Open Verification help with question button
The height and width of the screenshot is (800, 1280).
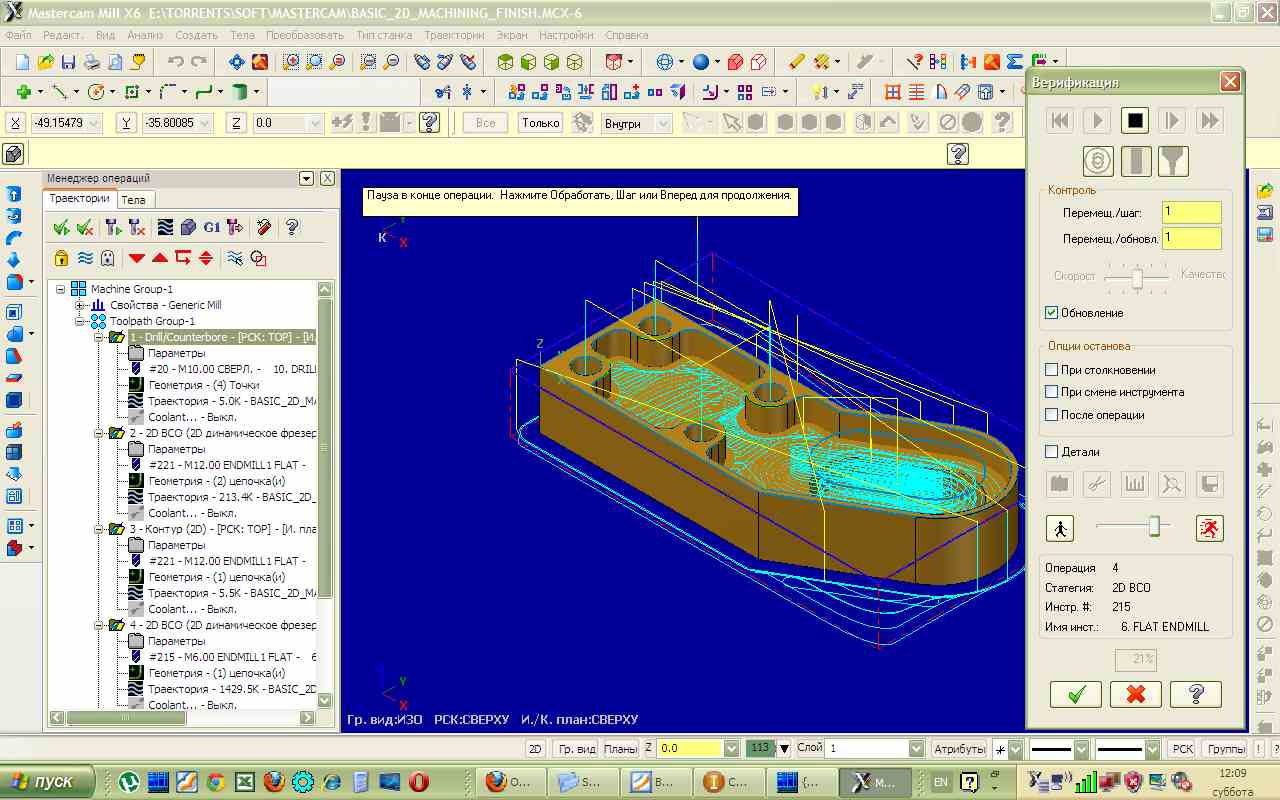[1195, 694]
